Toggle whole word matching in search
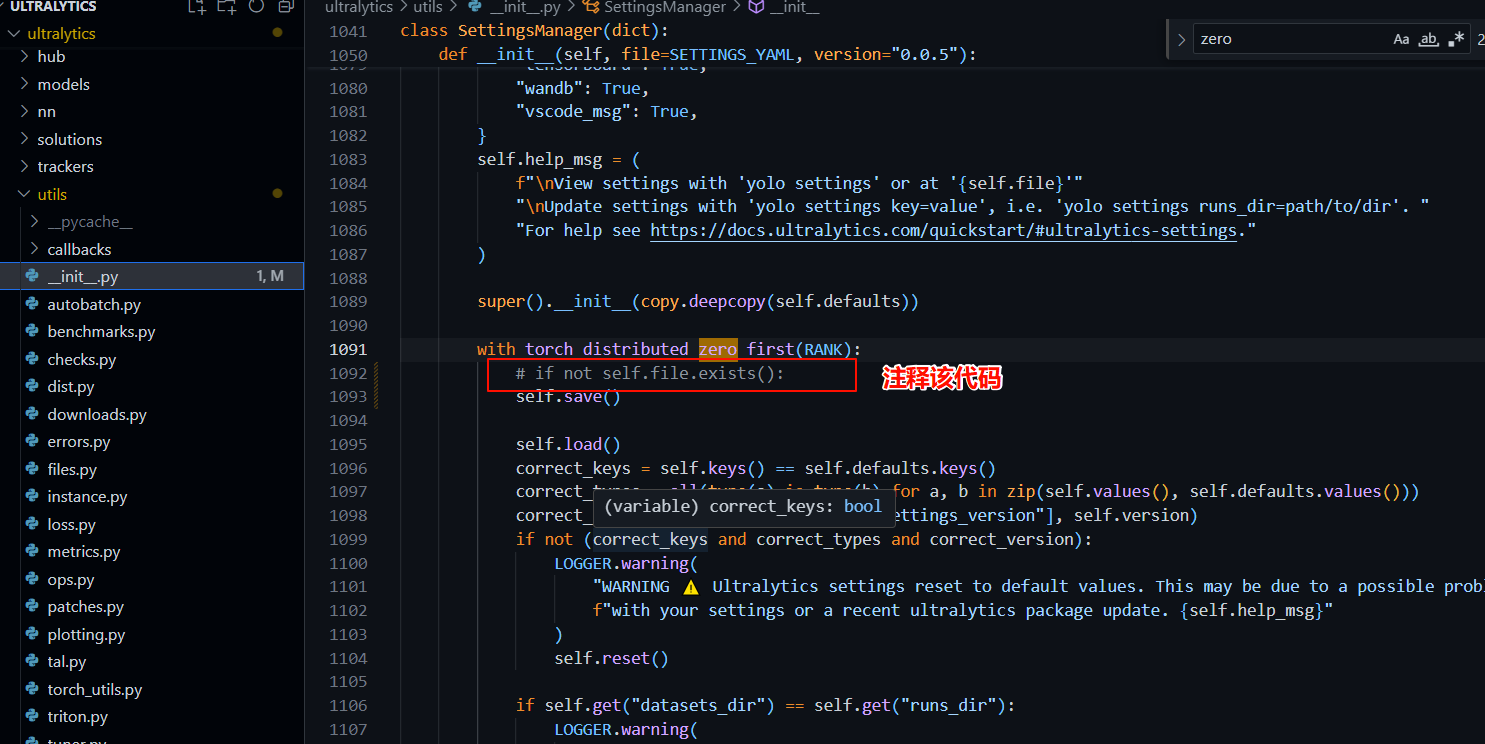The width and height of the screenshot is (1485, 744). tap(1428, 38)
